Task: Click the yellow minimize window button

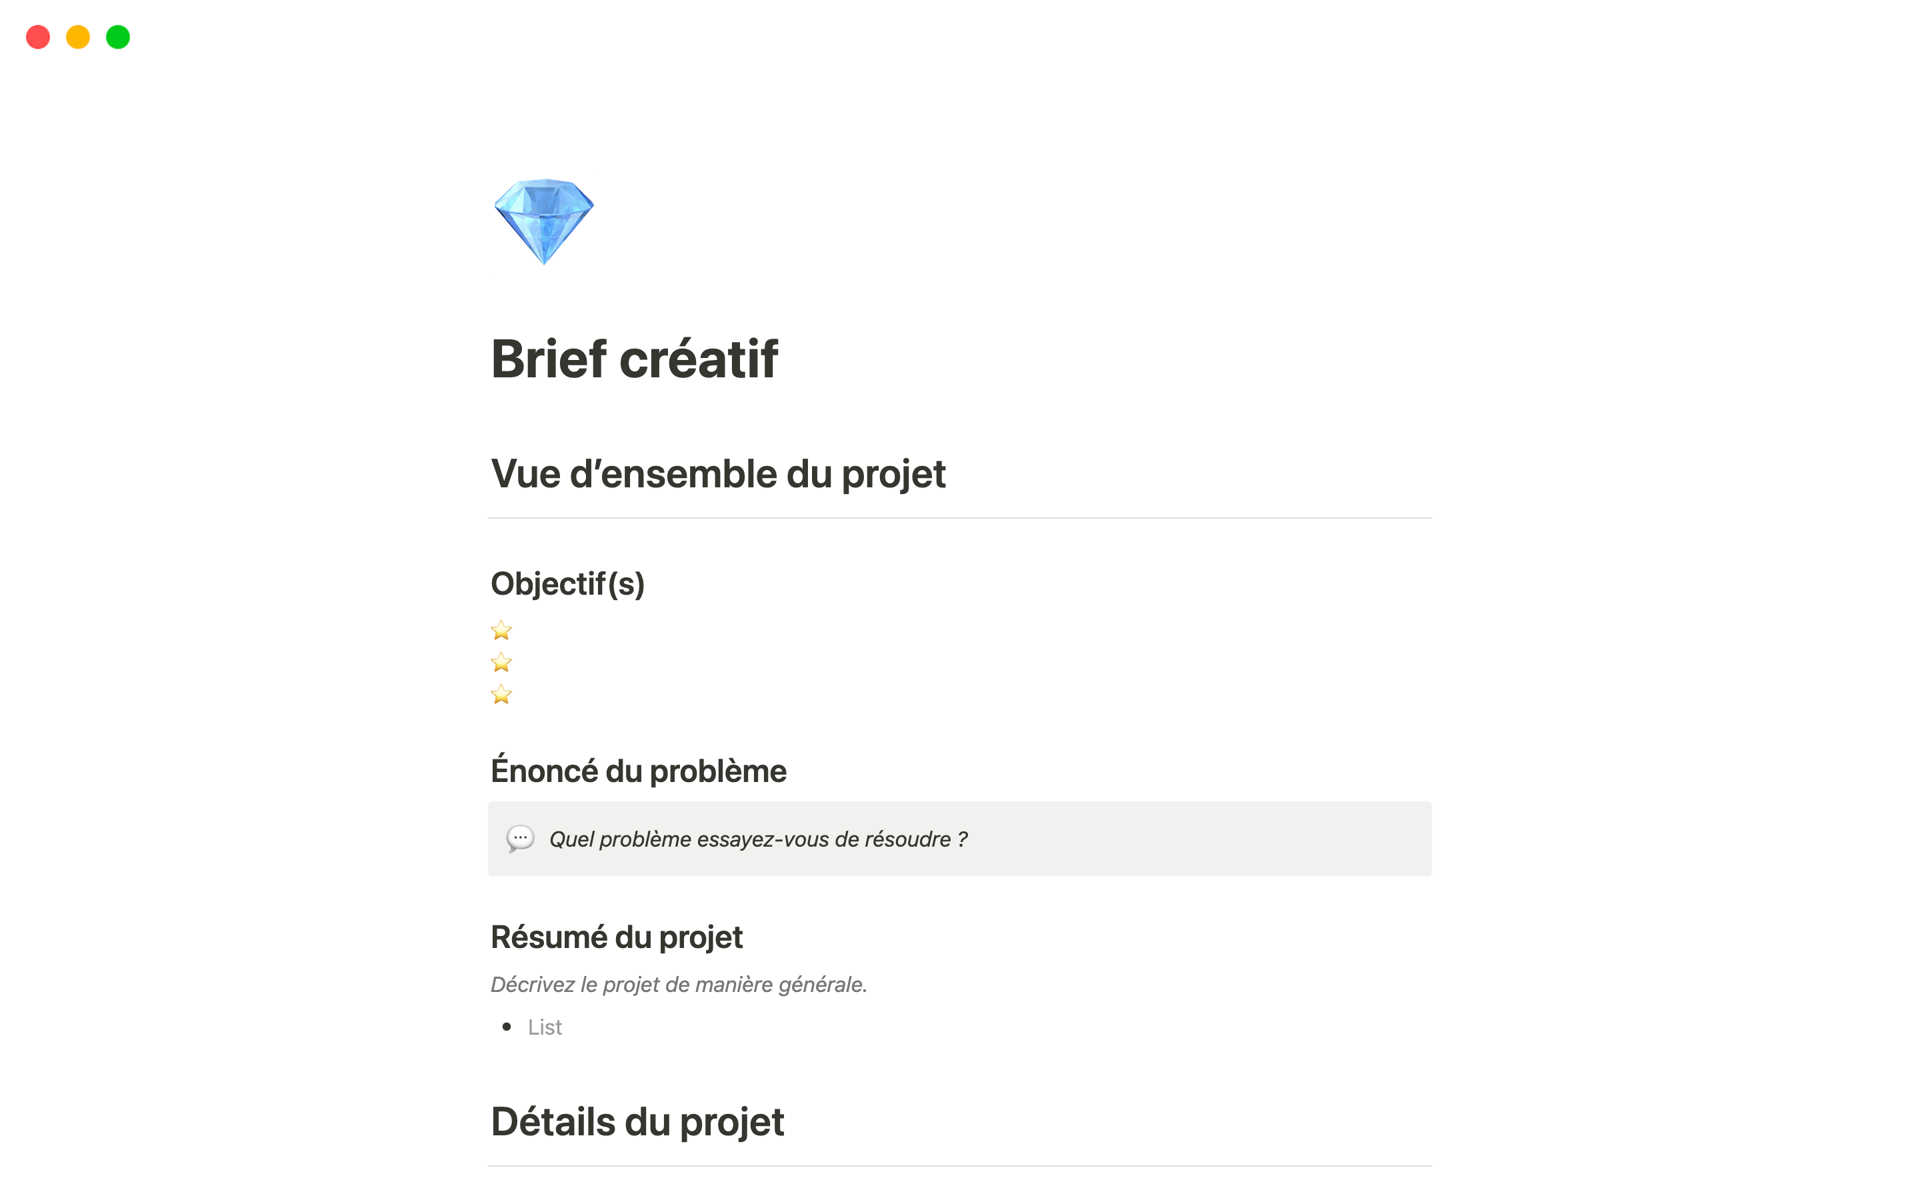Action: tap(78, 37)
